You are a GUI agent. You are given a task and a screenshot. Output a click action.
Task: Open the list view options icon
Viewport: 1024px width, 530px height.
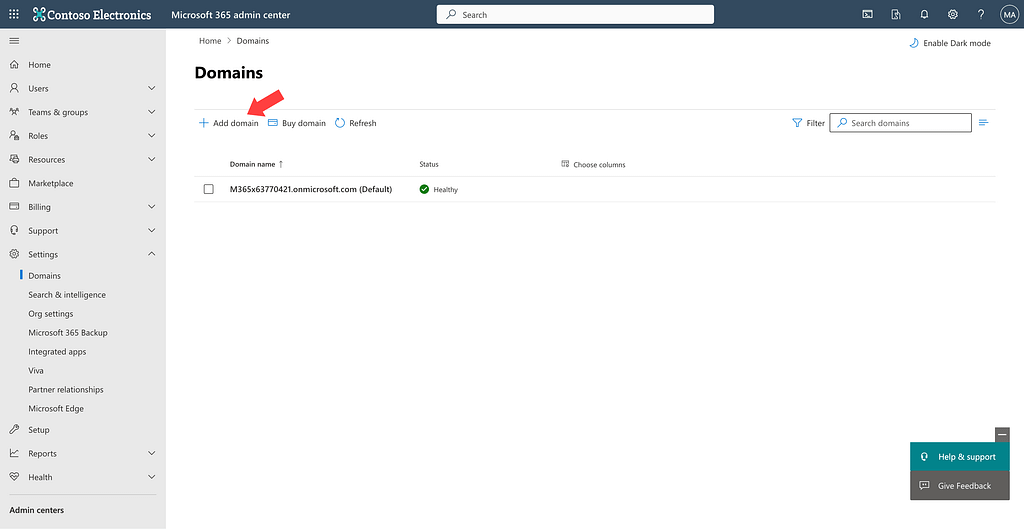coord(983,123)
